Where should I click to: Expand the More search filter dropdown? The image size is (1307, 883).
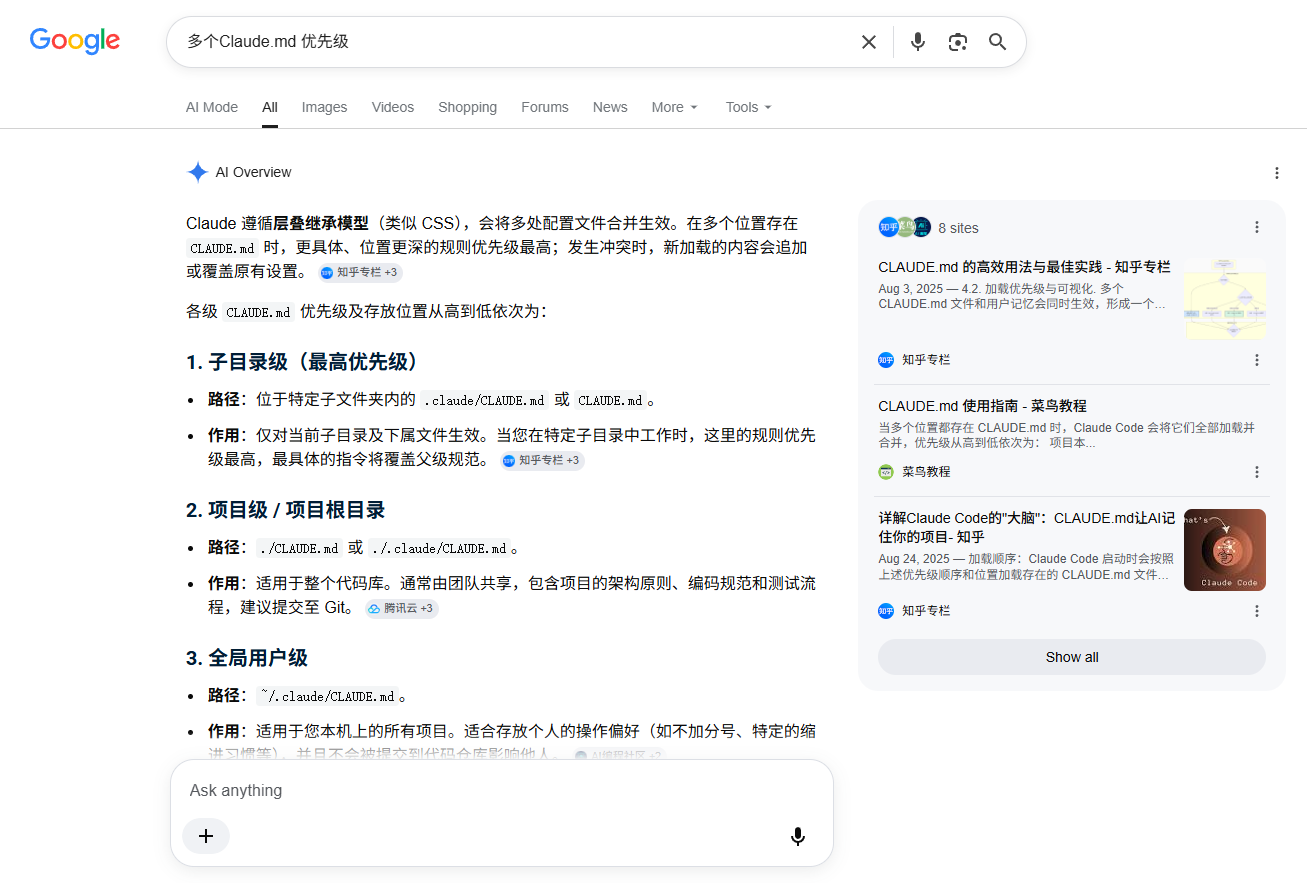675,107
